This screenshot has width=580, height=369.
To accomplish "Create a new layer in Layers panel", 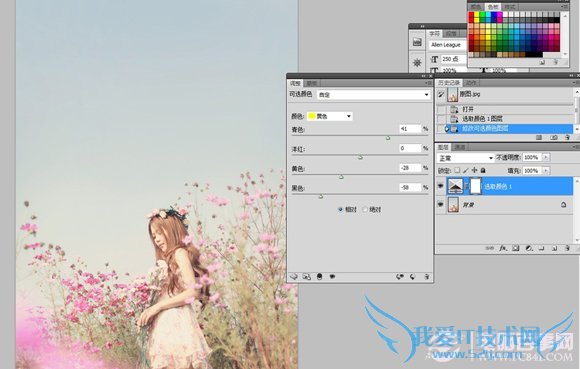I will pos(554,248).
